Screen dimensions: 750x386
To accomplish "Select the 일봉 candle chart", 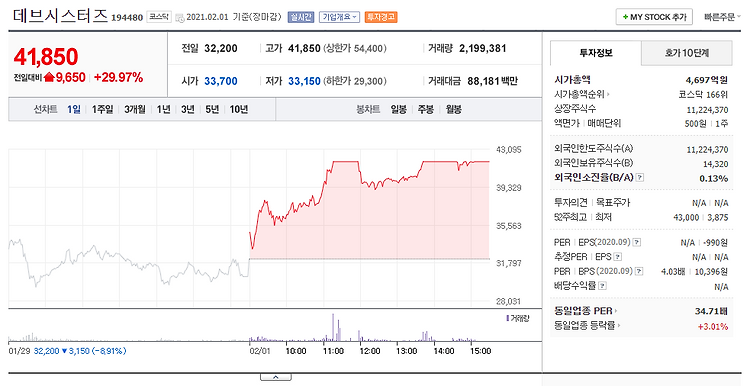I will coord(398,110).
